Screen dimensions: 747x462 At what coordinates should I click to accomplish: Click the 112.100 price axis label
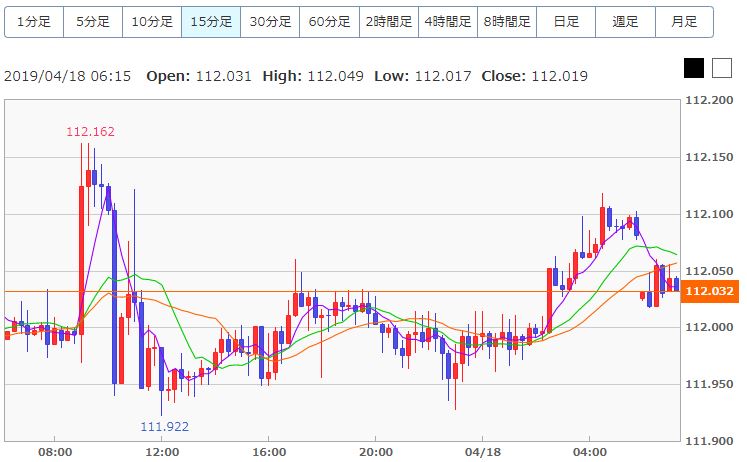(709, 214)
